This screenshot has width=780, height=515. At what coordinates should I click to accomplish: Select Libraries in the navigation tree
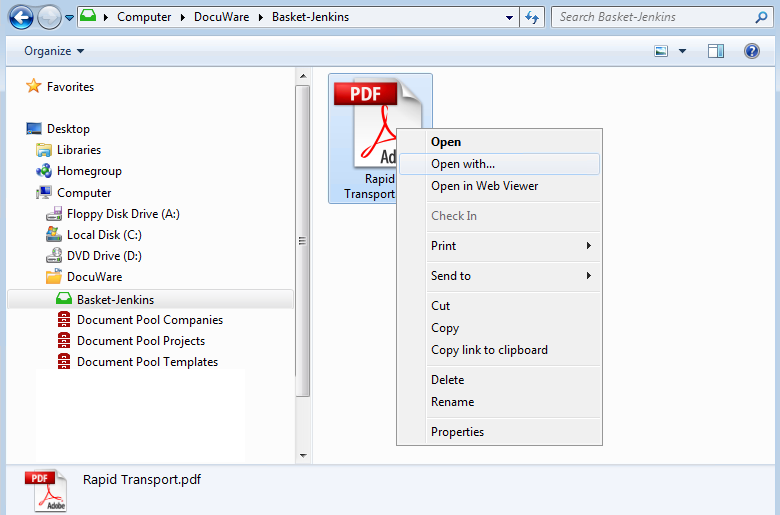pos(79,150)
